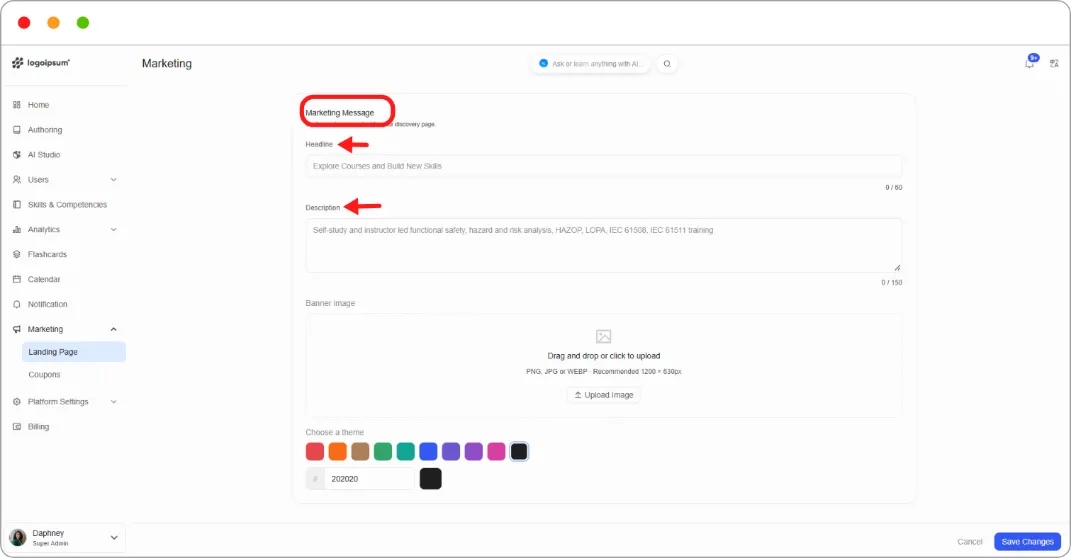Collapse the Marketing submenu chevron

pyautogui.click(x=113, y=329)
